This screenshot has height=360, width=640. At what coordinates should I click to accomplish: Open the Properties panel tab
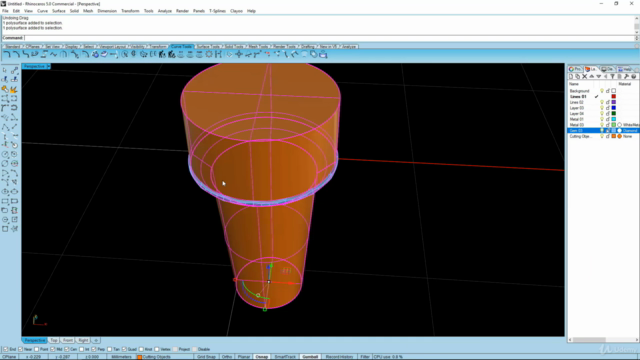point(575,69)
